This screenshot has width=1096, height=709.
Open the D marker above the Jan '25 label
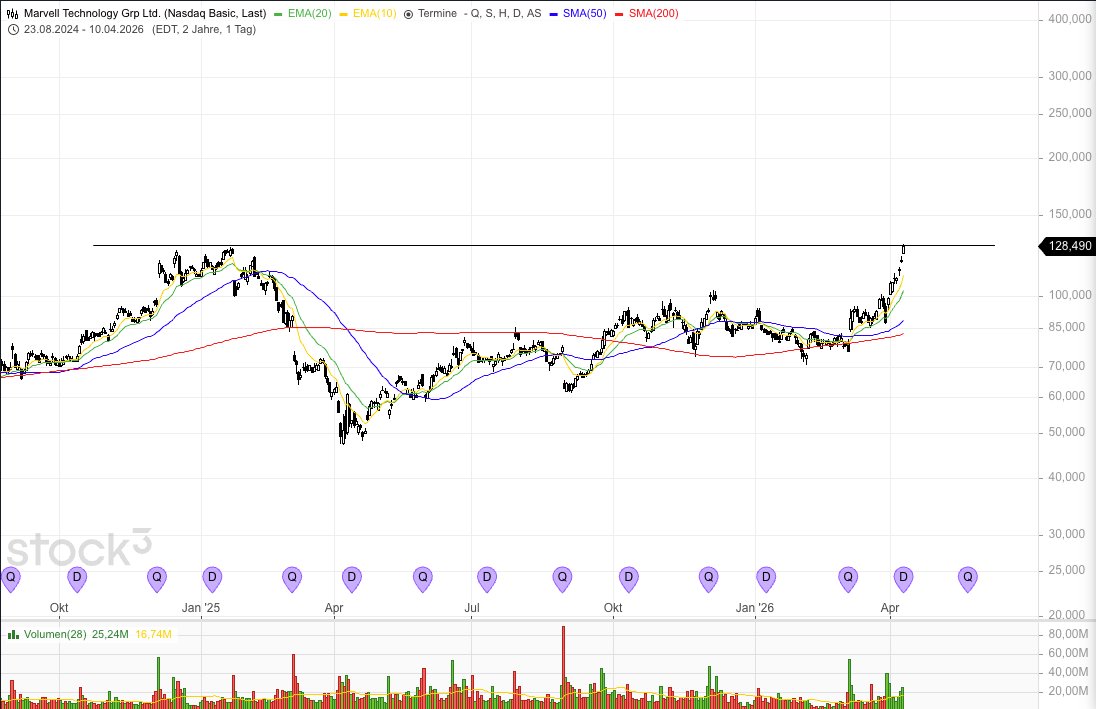pyautogui.click(x=212, y=579)
